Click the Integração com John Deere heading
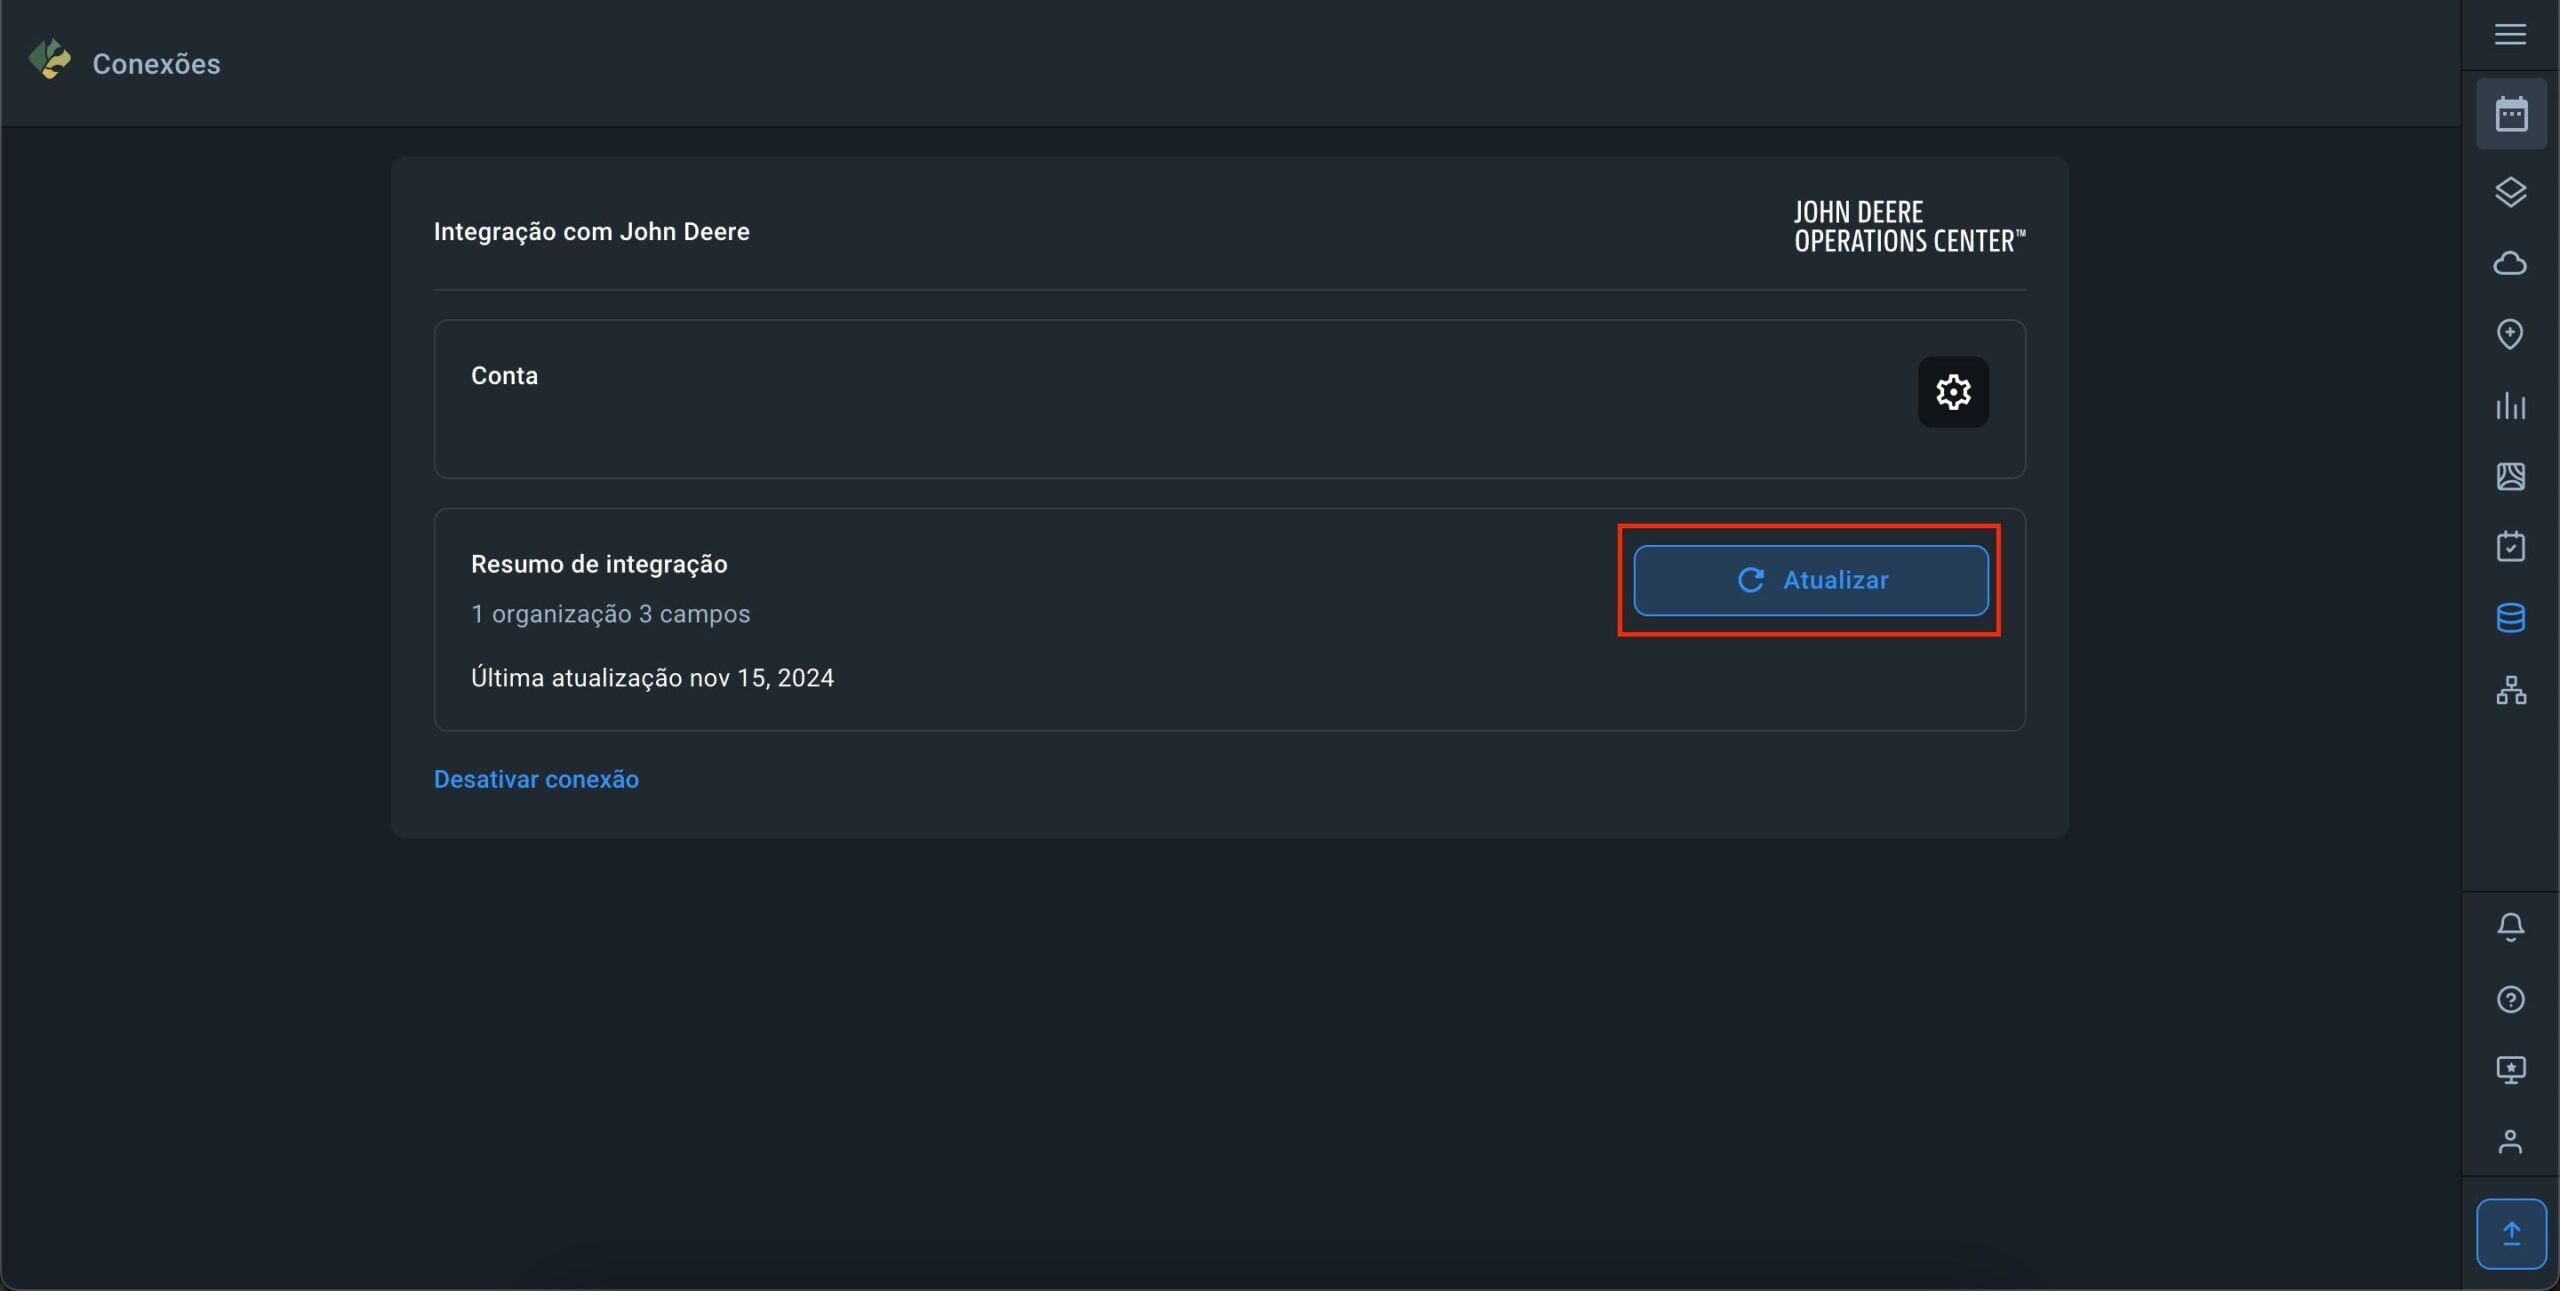 [x=591, y=231]
